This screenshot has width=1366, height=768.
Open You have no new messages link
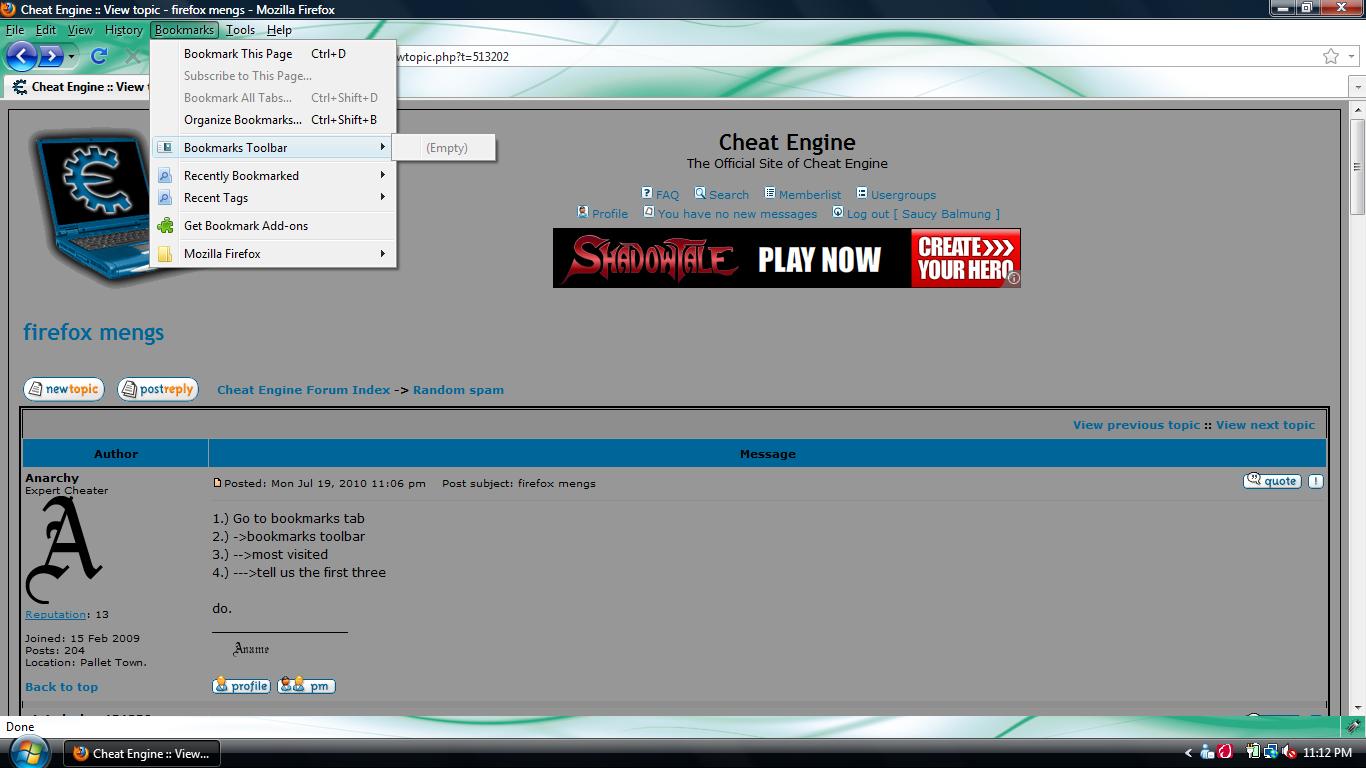coord(737,214)
